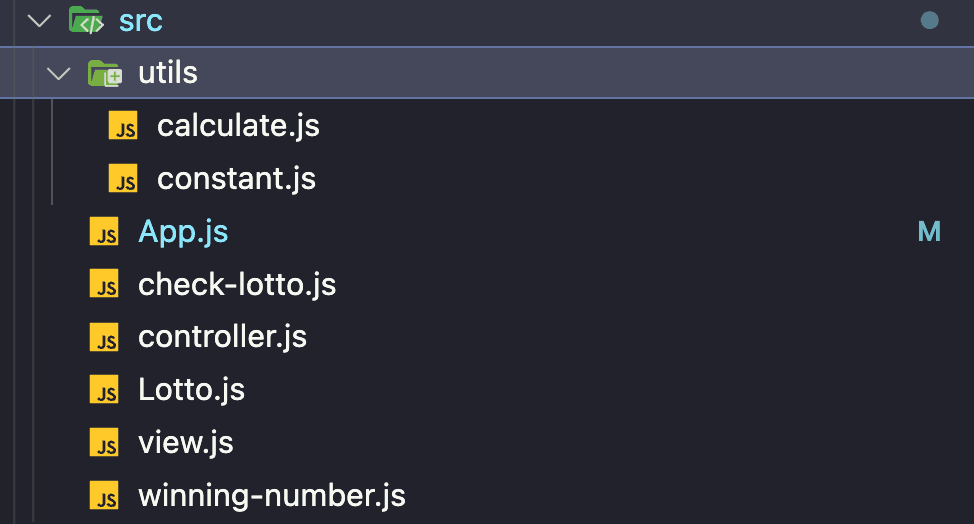Collapse the src folder chevron

pyautogui.click(x=39, y=20)
